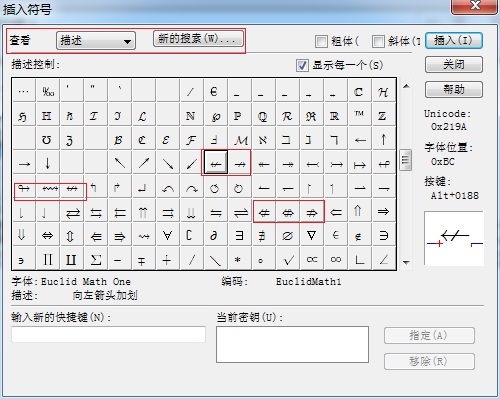This screenshot has width=500, height=399.
Task: Click the 帮助 button
Action: point(454,89)
